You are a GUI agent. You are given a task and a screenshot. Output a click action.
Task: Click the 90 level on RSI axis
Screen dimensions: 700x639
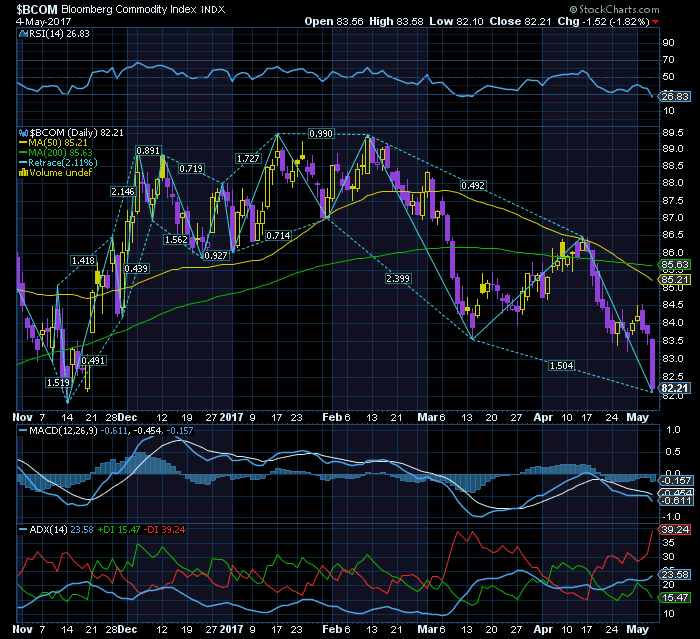[669, 43]
